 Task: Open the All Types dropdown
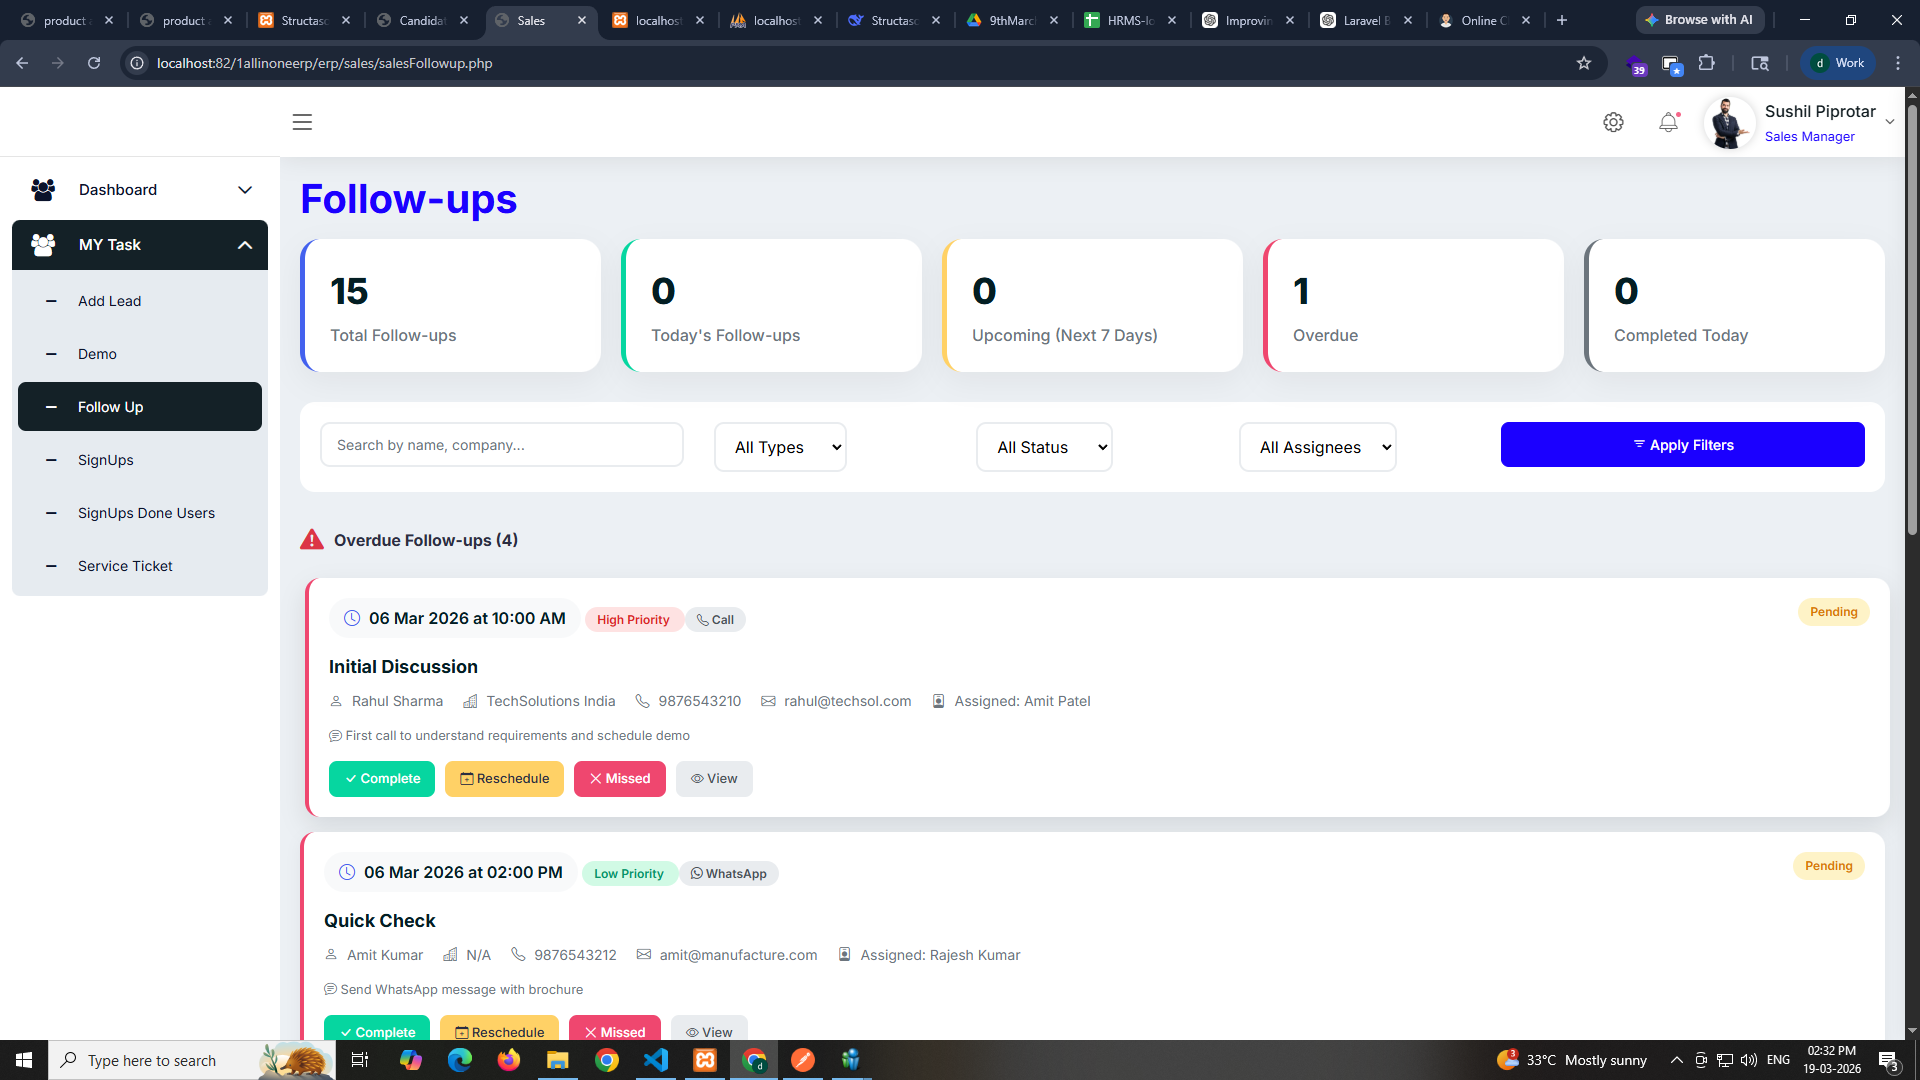click(780, 447)
